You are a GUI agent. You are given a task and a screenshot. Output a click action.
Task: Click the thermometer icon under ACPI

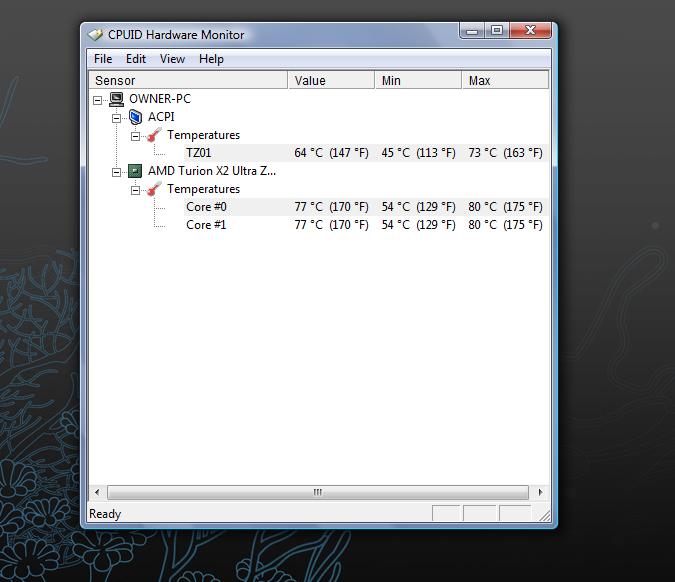coord(154,135)
